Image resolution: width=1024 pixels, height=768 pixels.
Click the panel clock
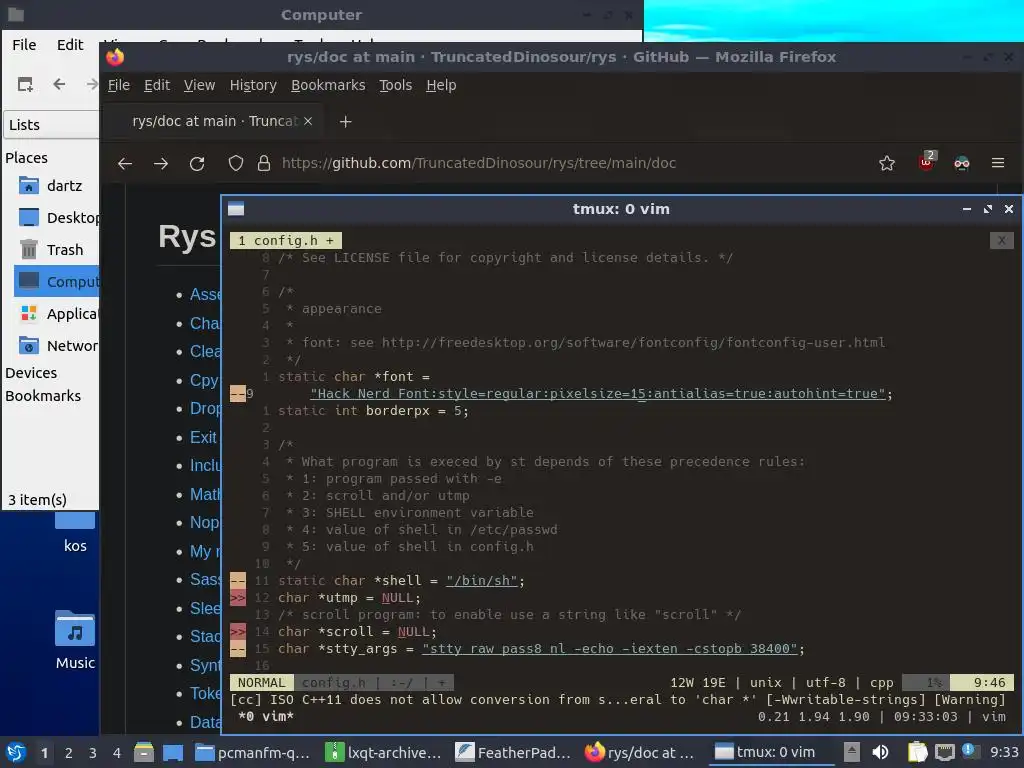[x=1004, y=753]
